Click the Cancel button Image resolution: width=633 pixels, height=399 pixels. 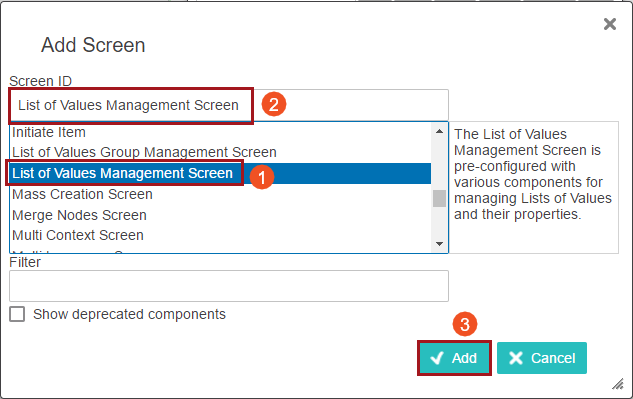(x=542, y=358)
